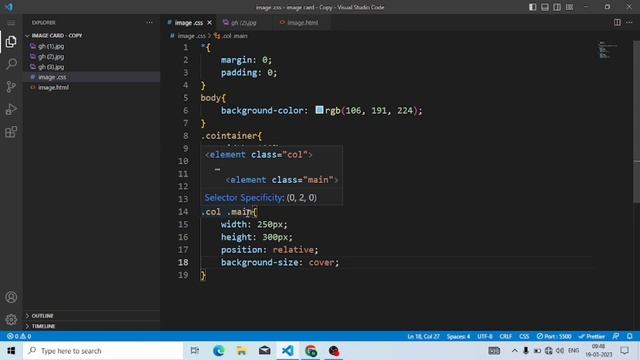
Task: Open gh (1).jpg in explorer
Action: [x=51, y=46]
